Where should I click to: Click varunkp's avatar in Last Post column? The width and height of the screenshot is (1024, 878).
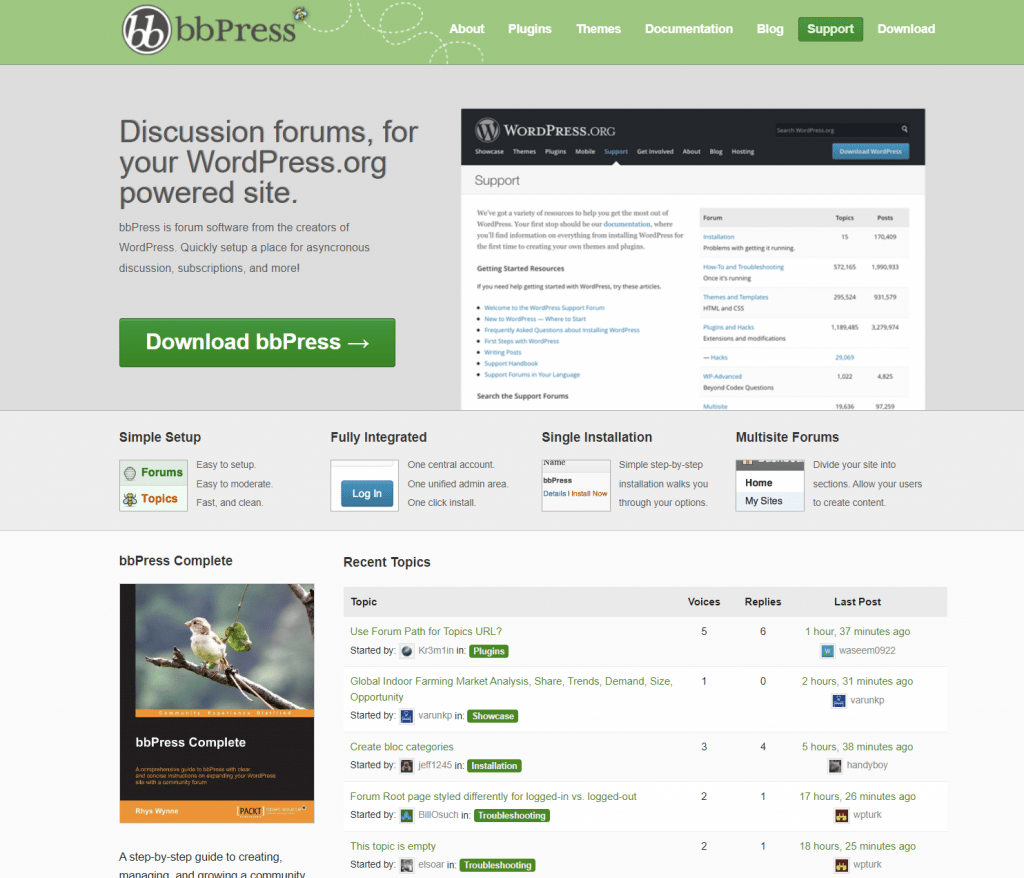point(839,700)
